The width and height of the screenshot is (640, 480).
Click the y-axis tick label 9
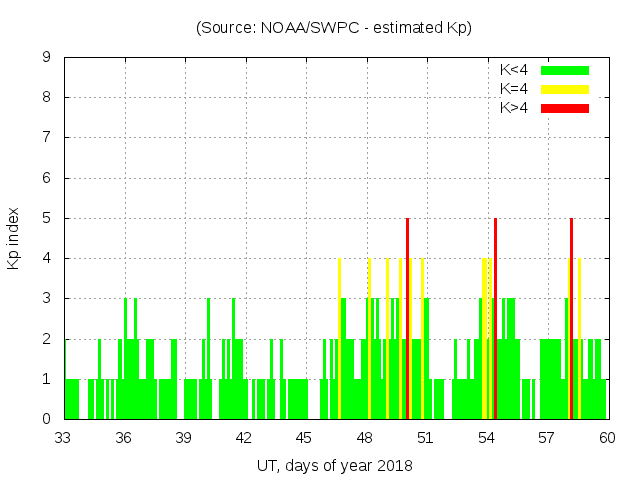click(x=46, y=58)
